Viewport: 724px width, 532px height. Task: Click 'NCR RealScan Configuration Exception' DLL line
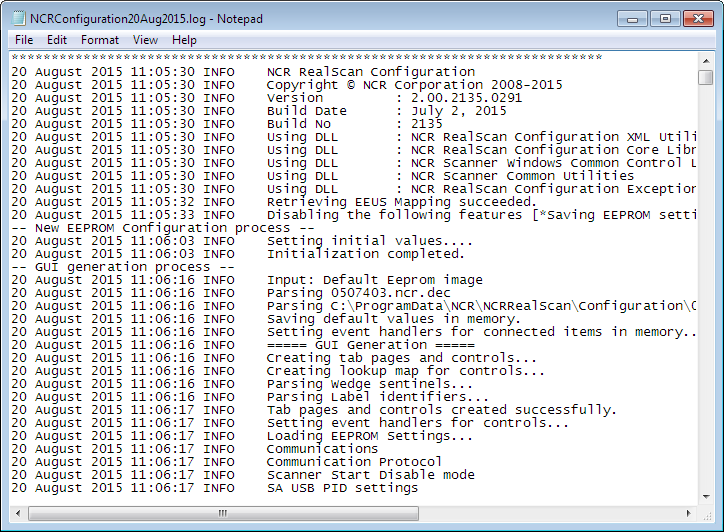(554, 189)
